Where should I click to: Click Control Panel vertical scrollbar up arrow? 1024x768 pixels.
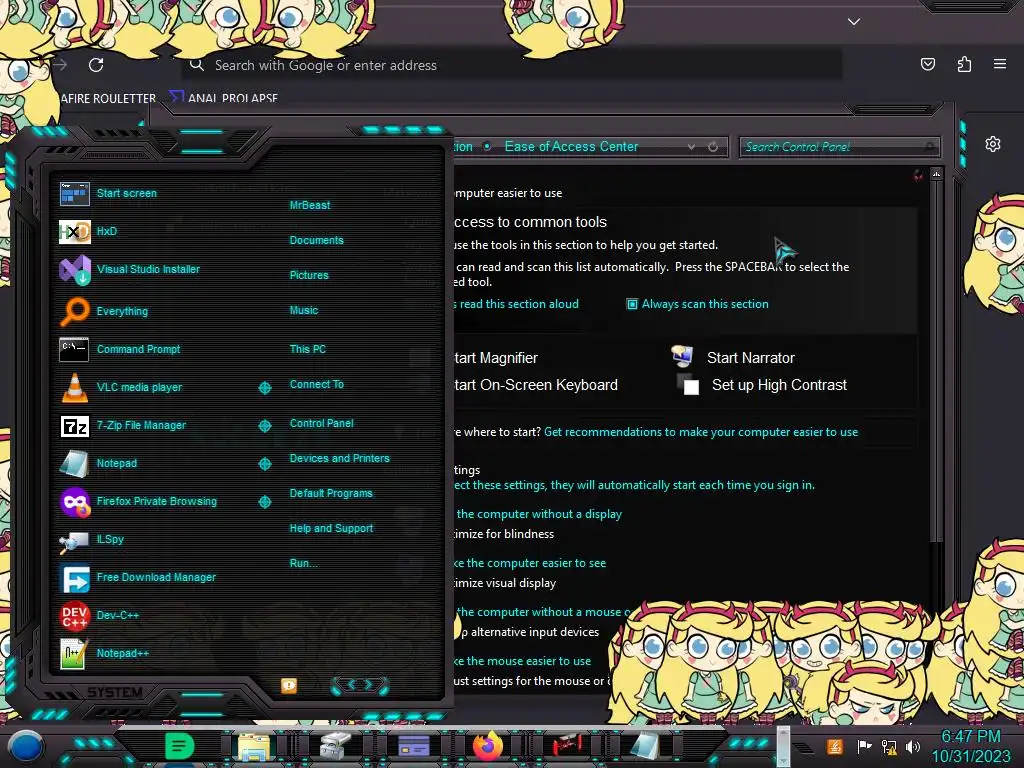coord(936,174)
